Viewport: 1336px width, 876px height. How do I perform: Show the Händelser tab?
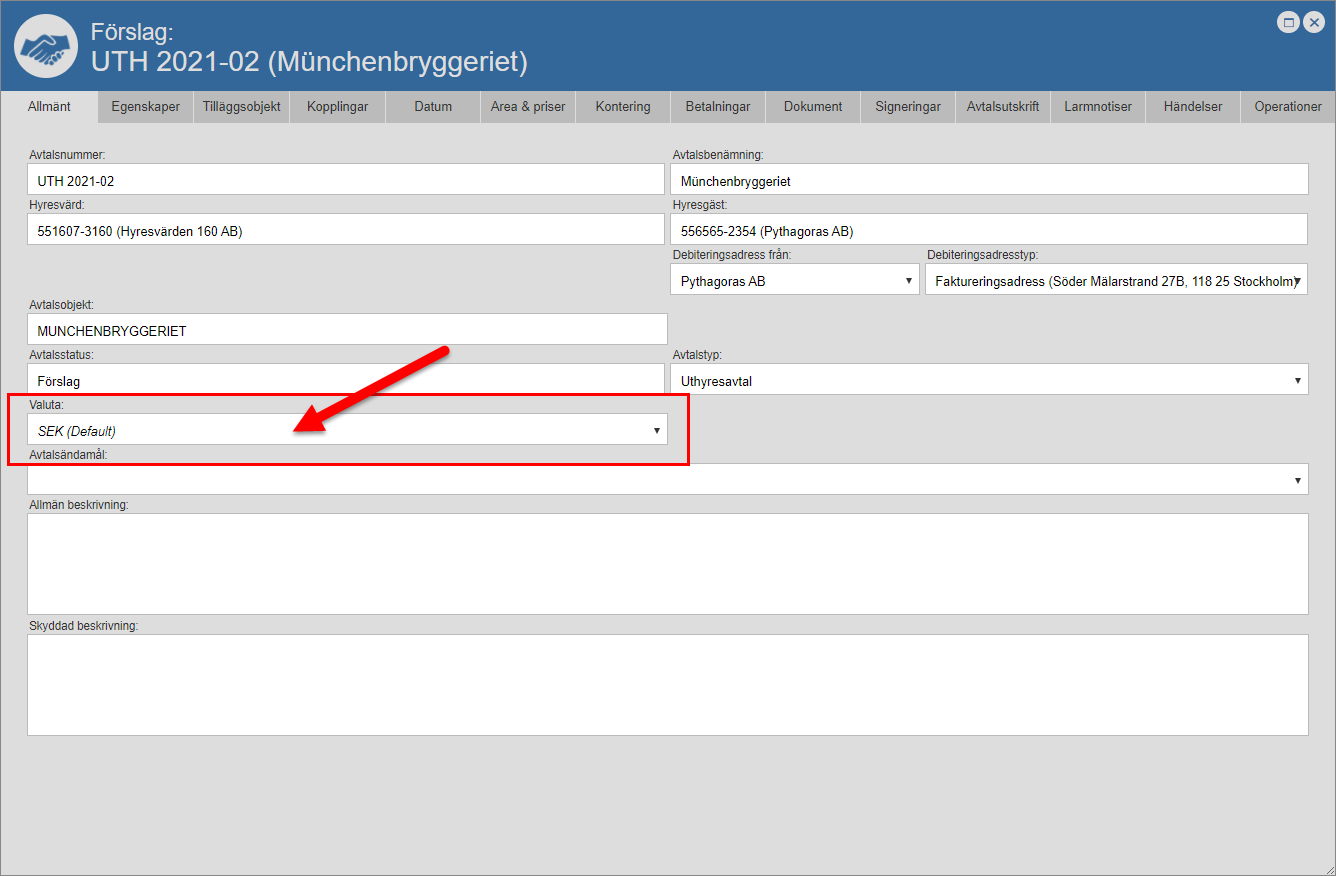[1192, 107]
